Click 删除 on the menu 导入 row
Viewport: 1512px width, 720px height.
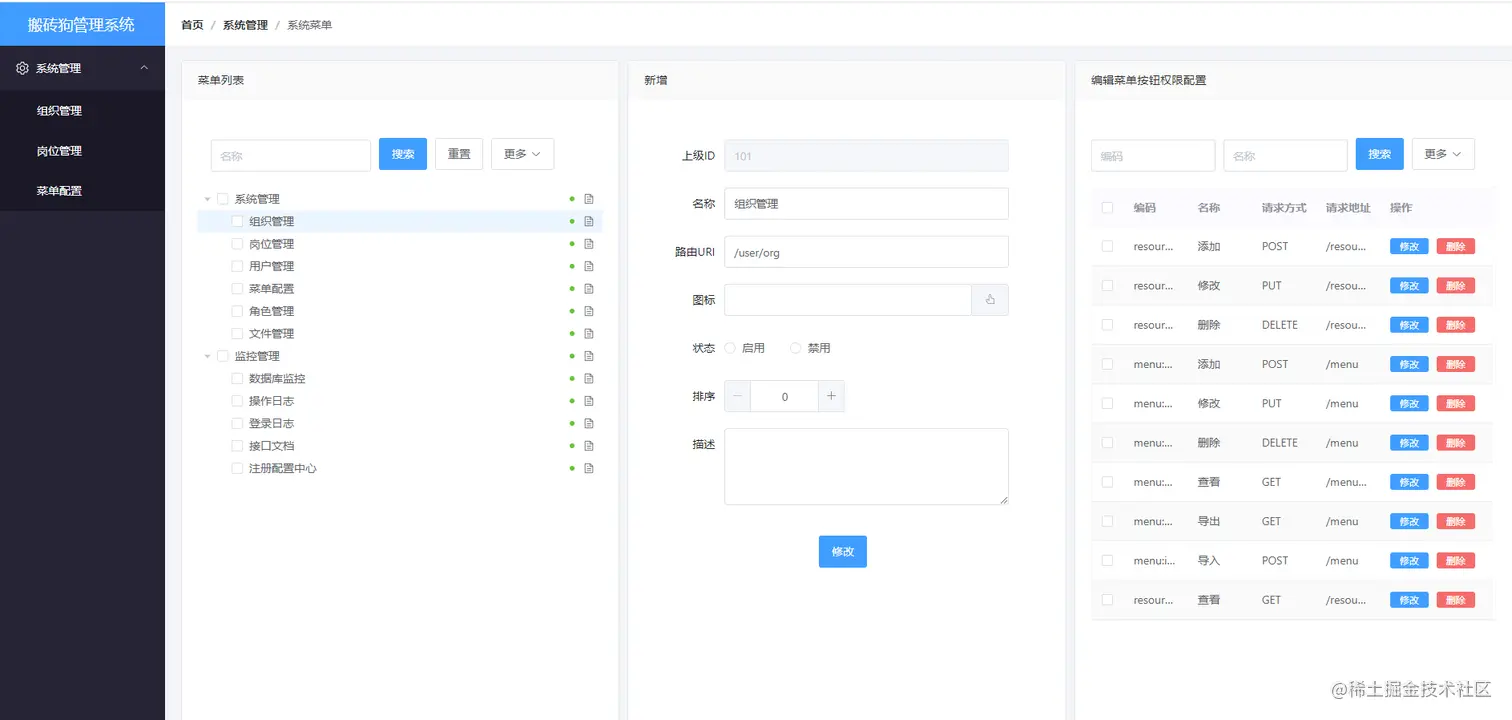point(1456,561)
